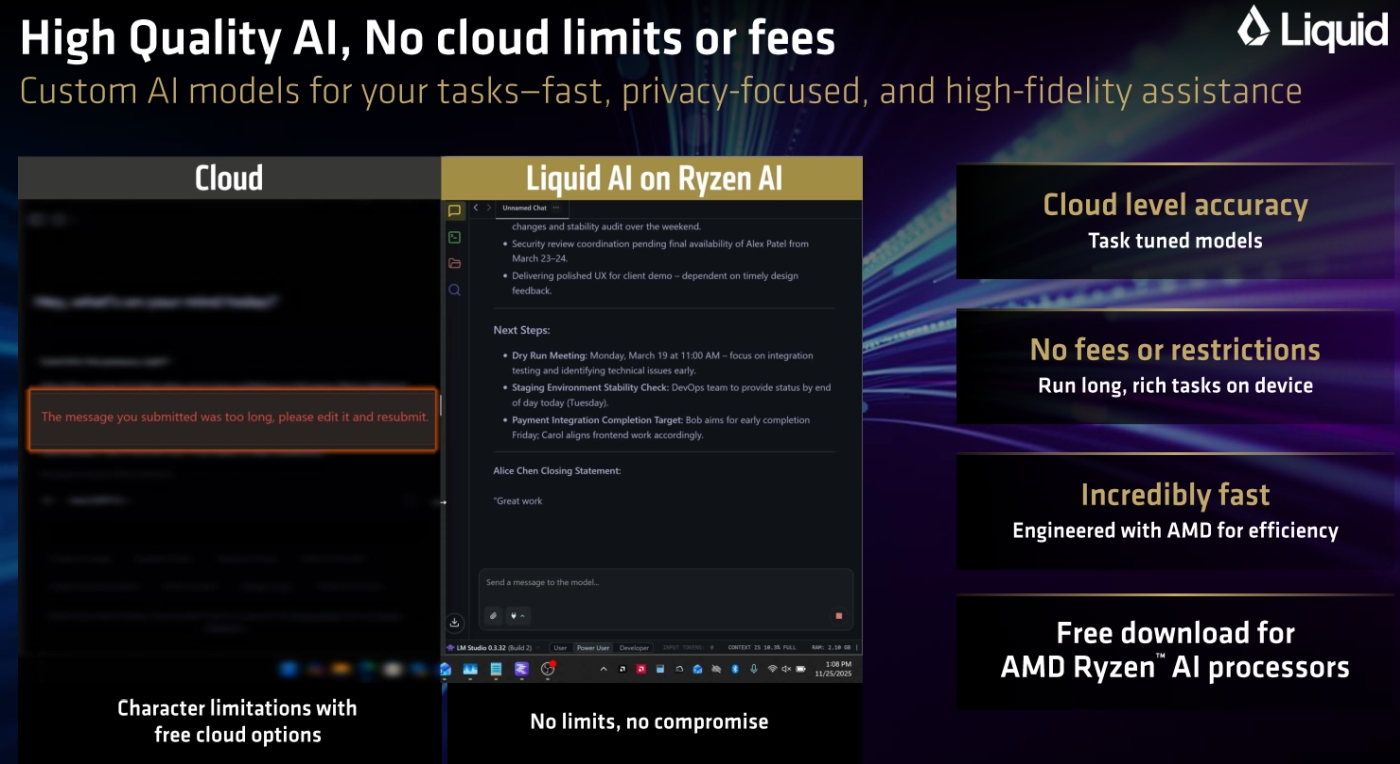Click the 'Cloud' column header
The width and height of the screenshot is (1400, 764).
229,178
